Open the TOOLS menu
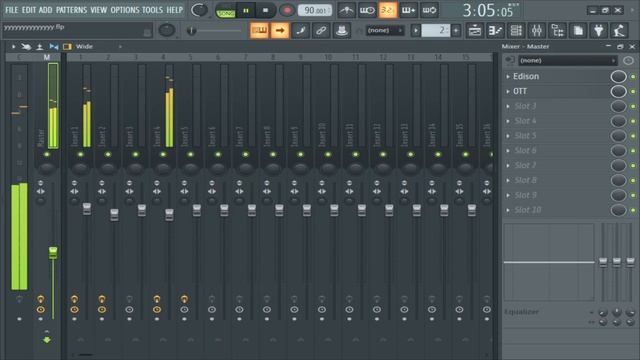 [x=152, y=10]
